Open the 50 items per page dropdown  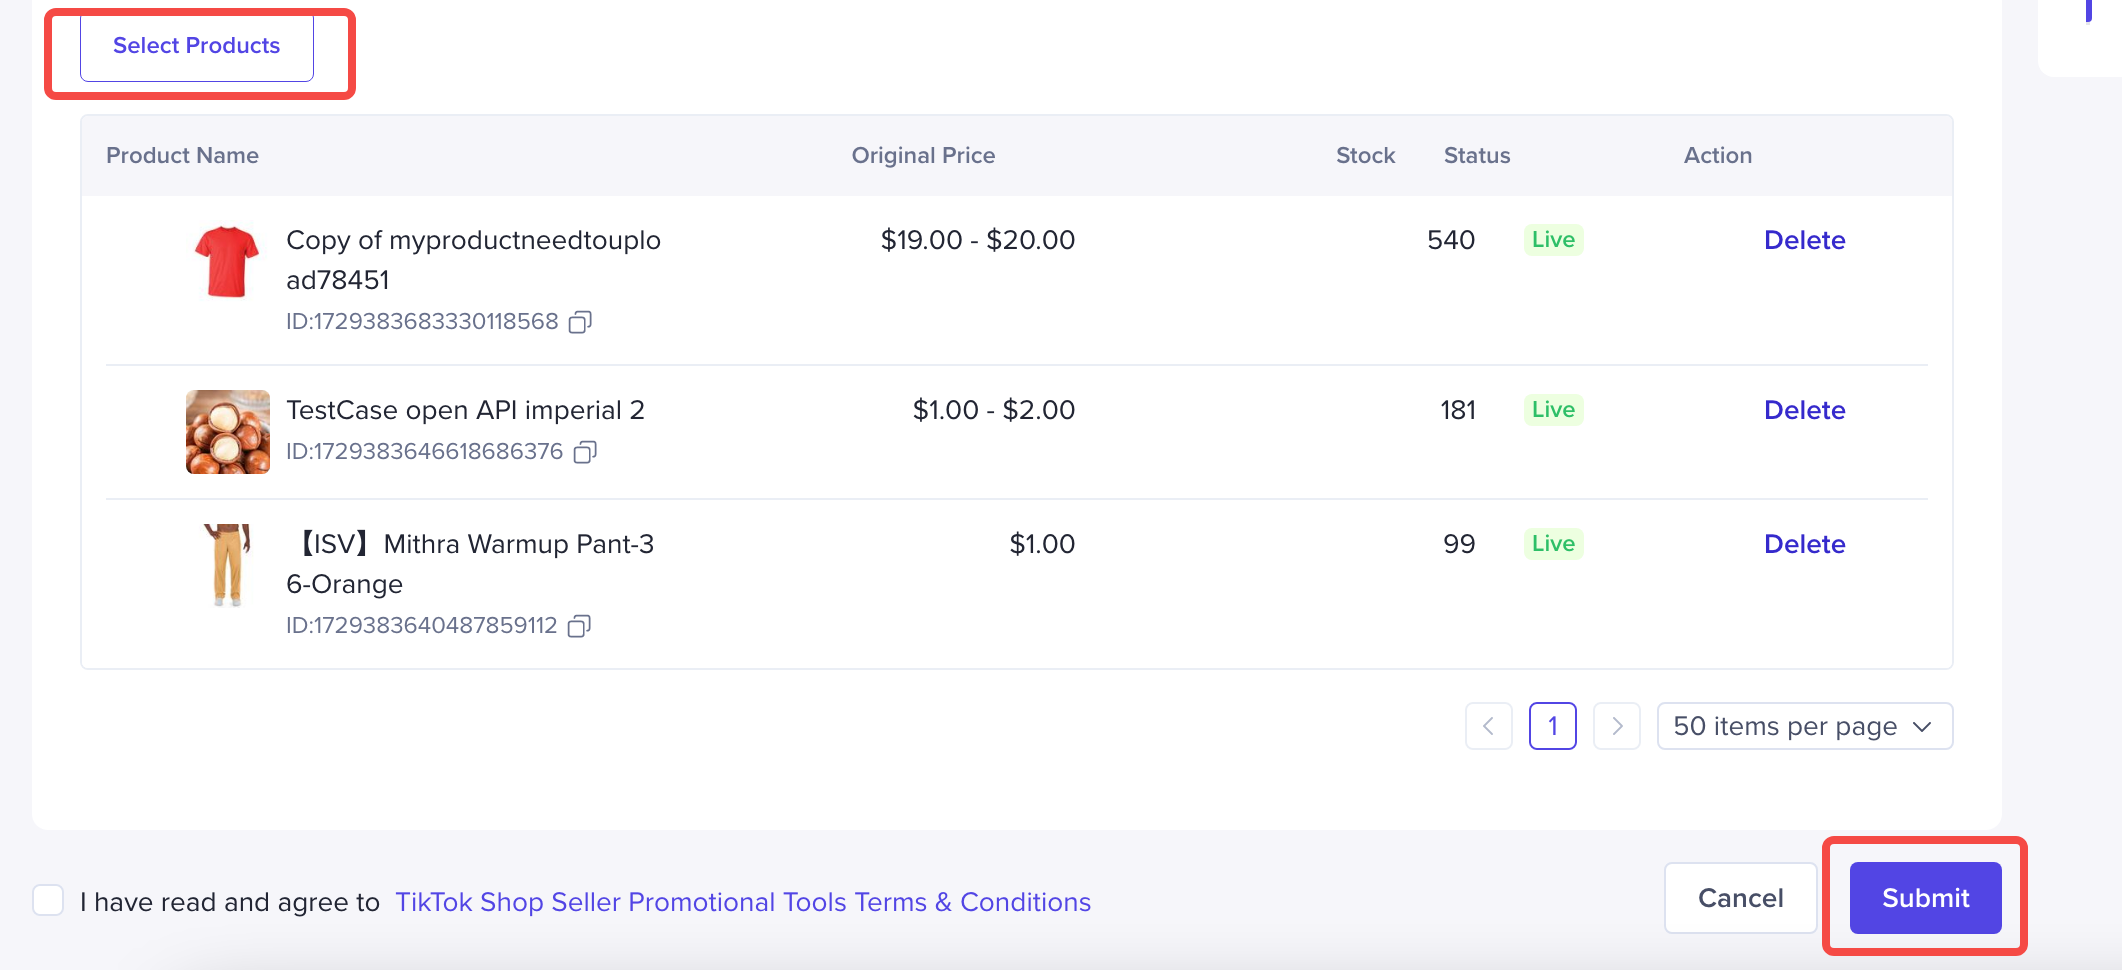click(1804, 726)
